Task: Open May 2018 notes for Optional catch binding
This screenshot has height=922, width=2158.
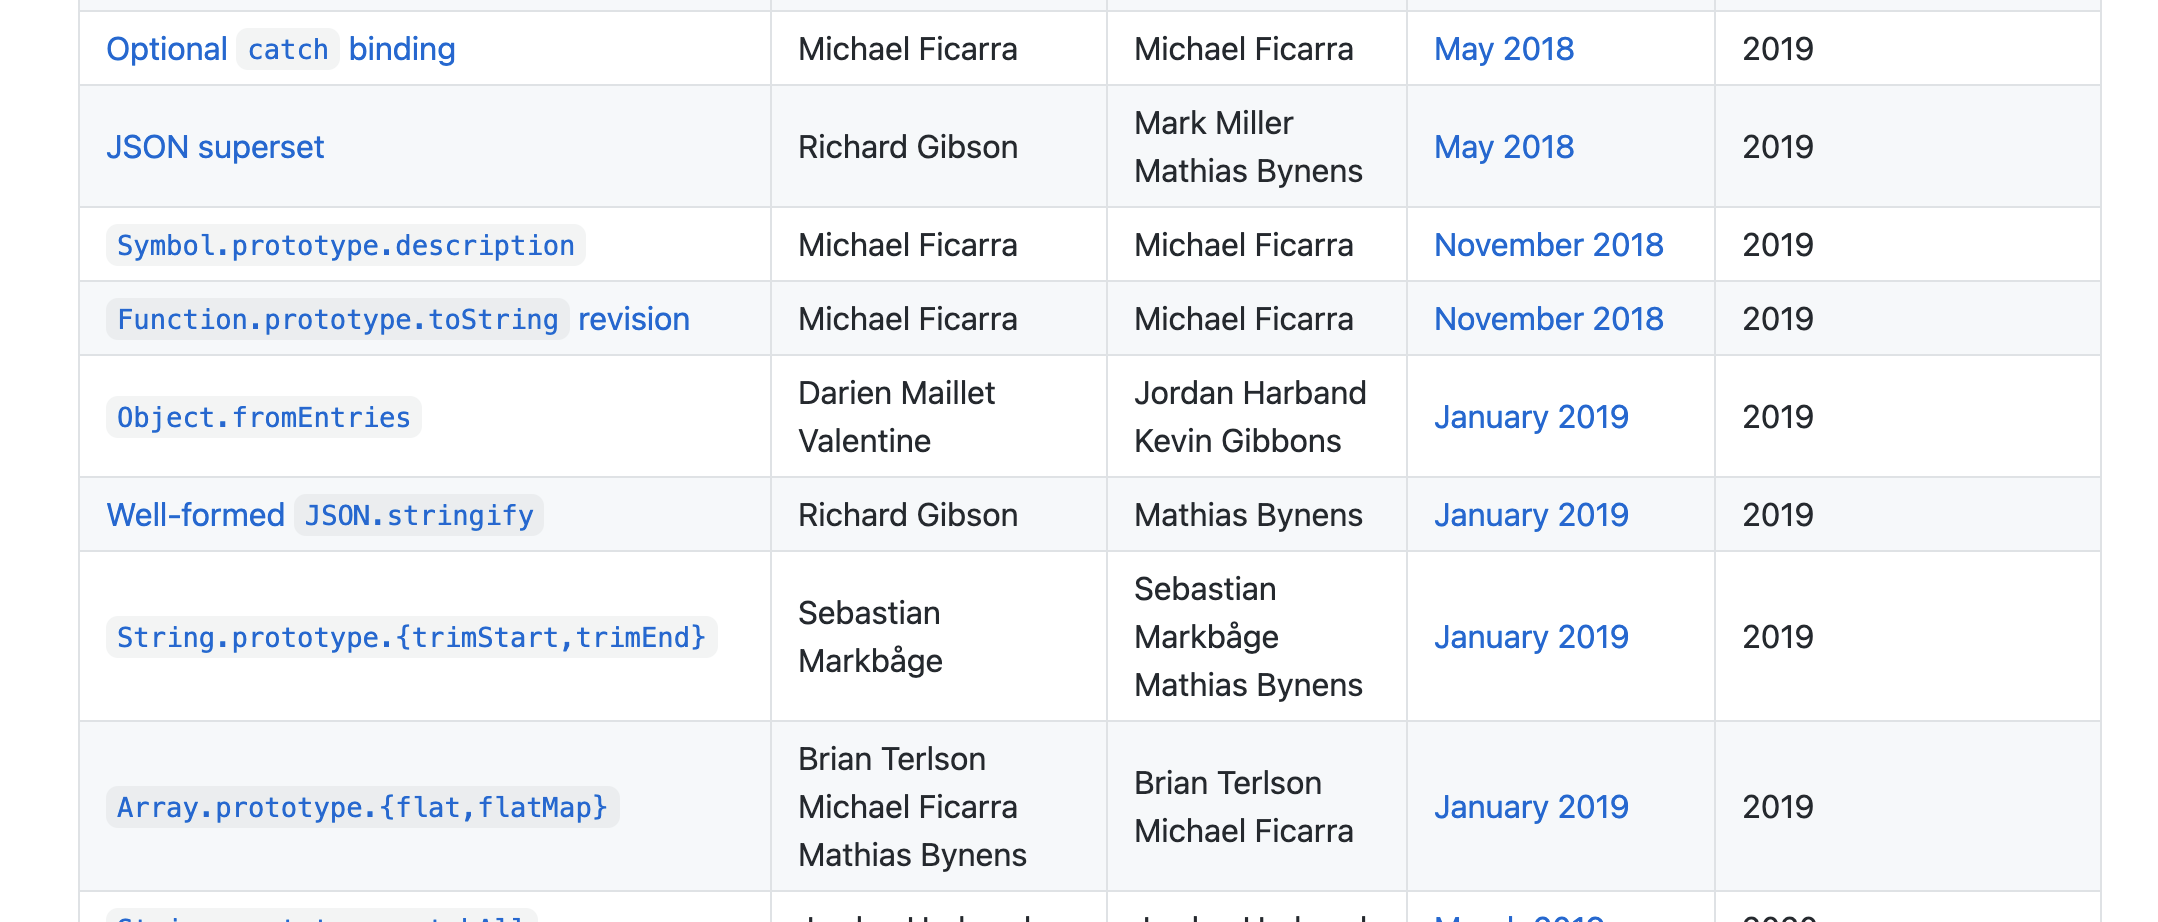Action: 1504,49
